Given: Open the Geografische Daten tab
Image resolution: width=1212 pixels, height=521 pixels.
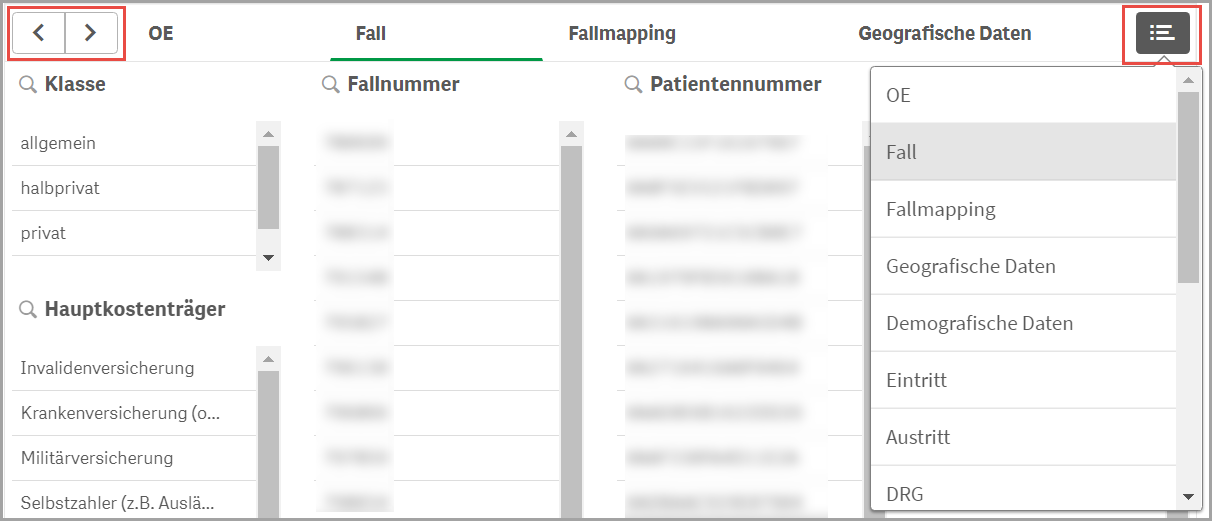Looking at the screenshot, I should (x=944, y=33).
